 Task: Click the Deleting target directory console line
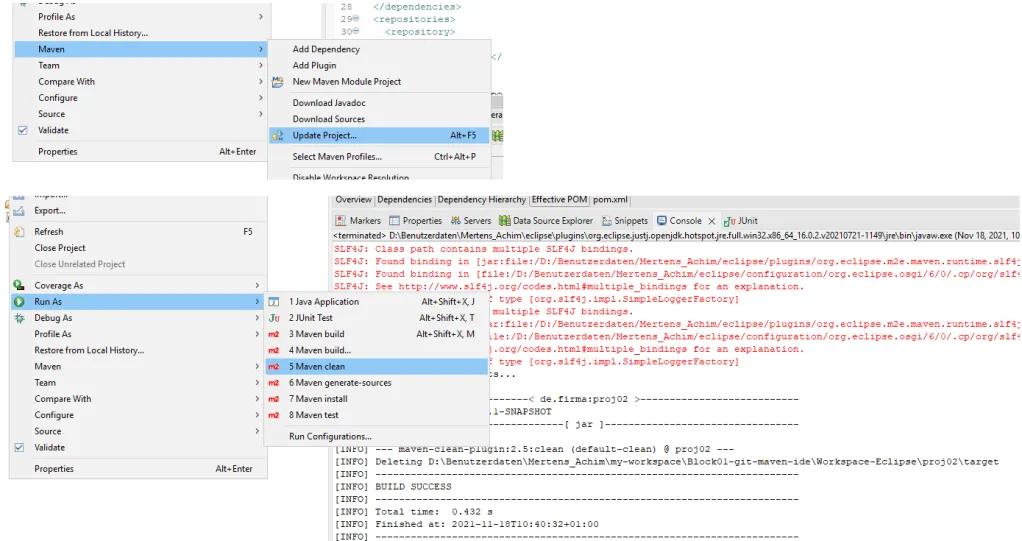tap(666, 461)
